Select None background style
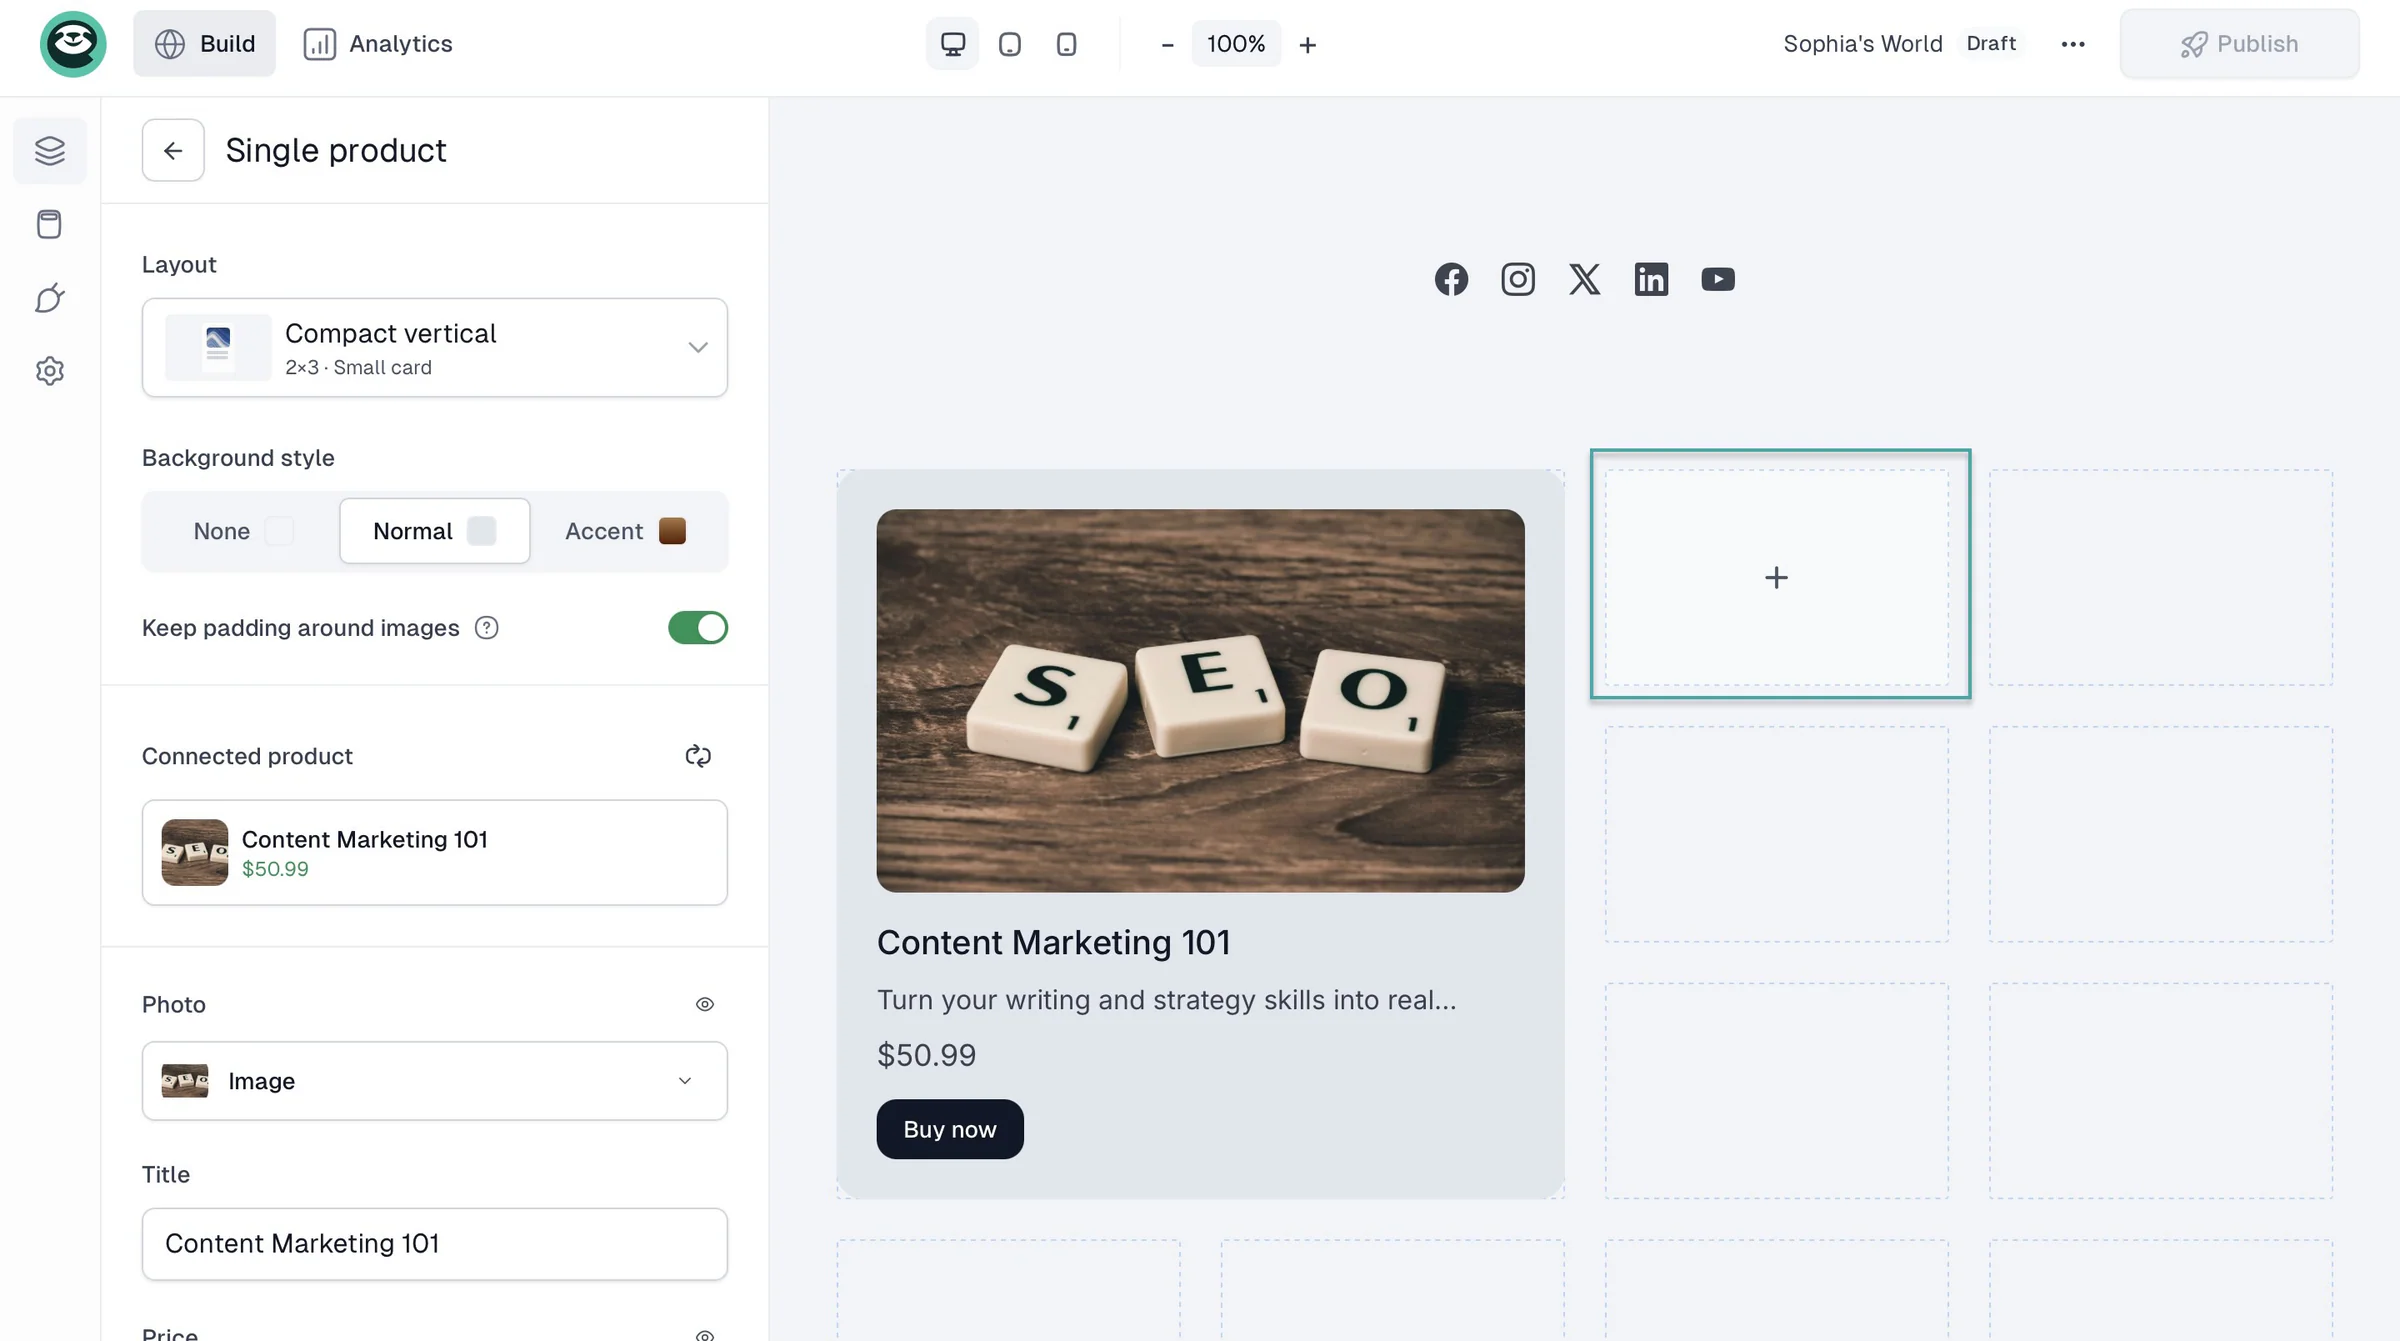2400x1341 pixels. pos(243,531)
